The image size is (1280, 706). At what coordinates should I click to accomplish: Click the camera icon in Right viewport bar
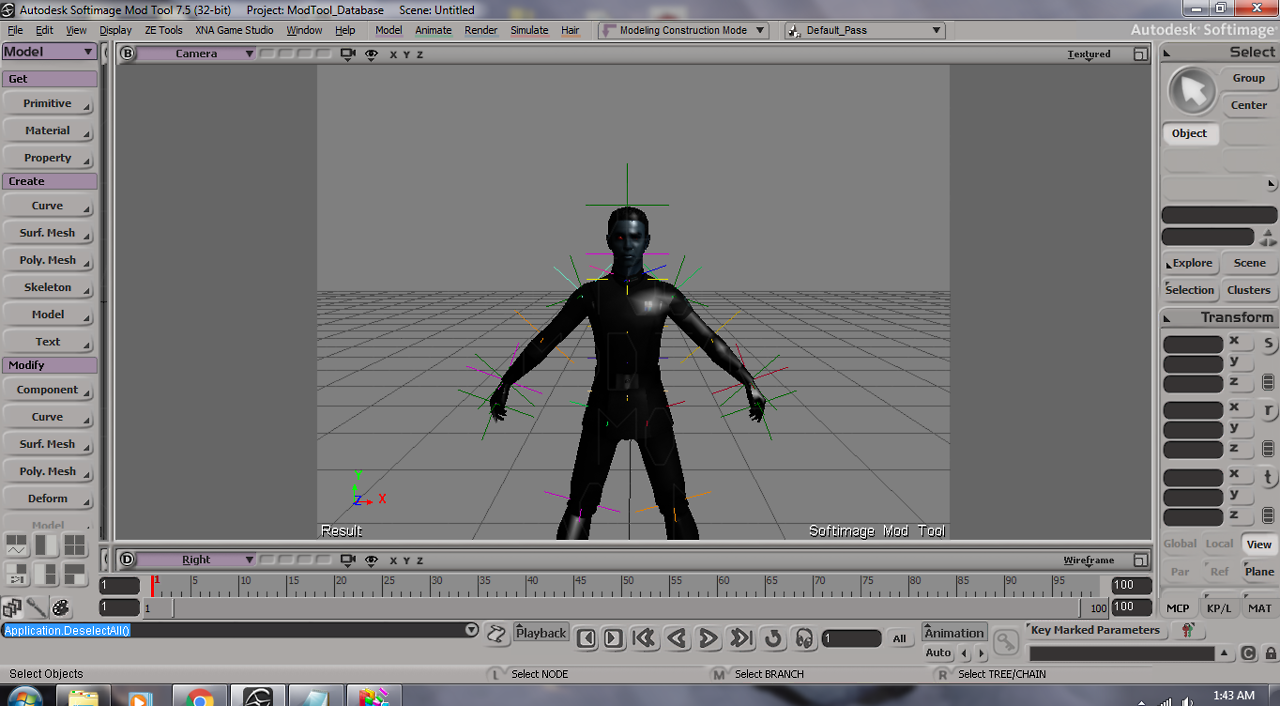tap(348, 560)
